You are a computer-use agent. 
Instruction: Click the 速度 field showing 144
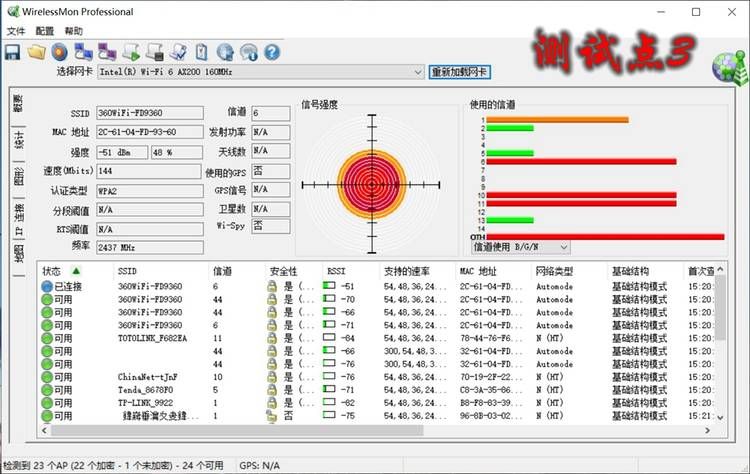point(149,171)
